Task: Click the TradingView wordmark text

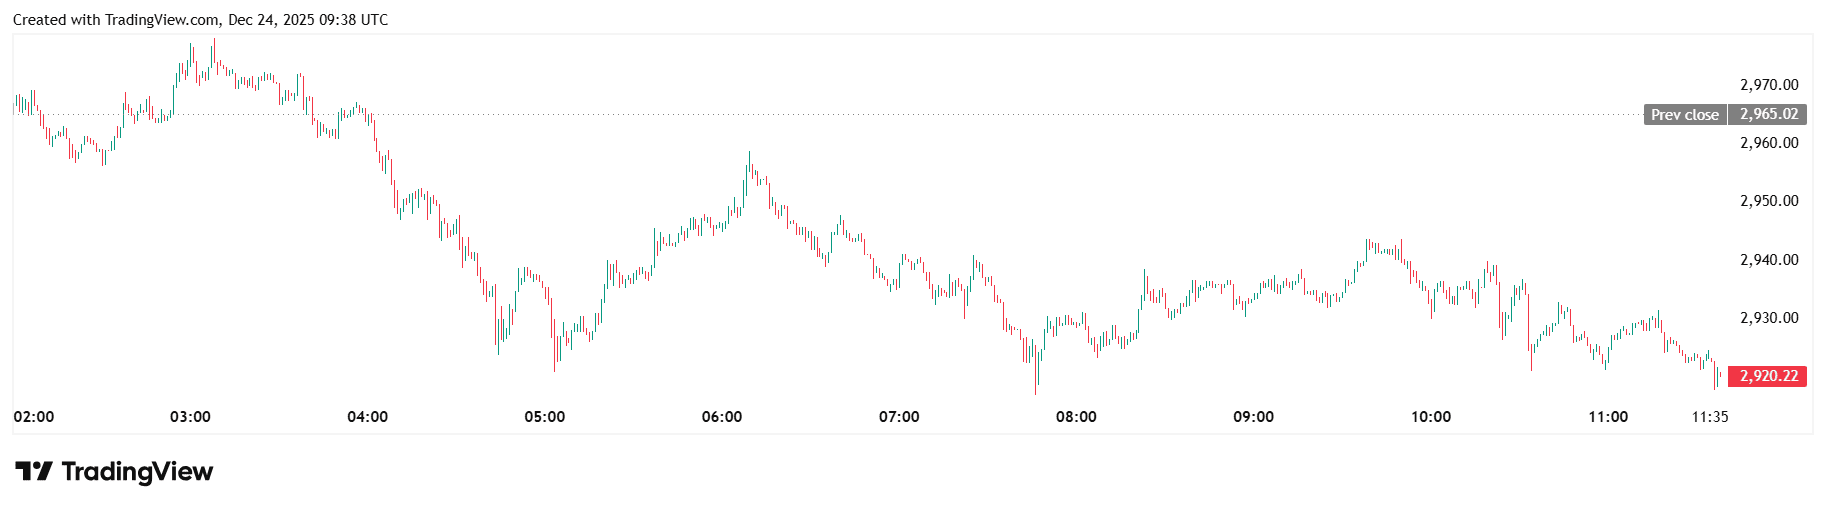Action: [137, 471]
